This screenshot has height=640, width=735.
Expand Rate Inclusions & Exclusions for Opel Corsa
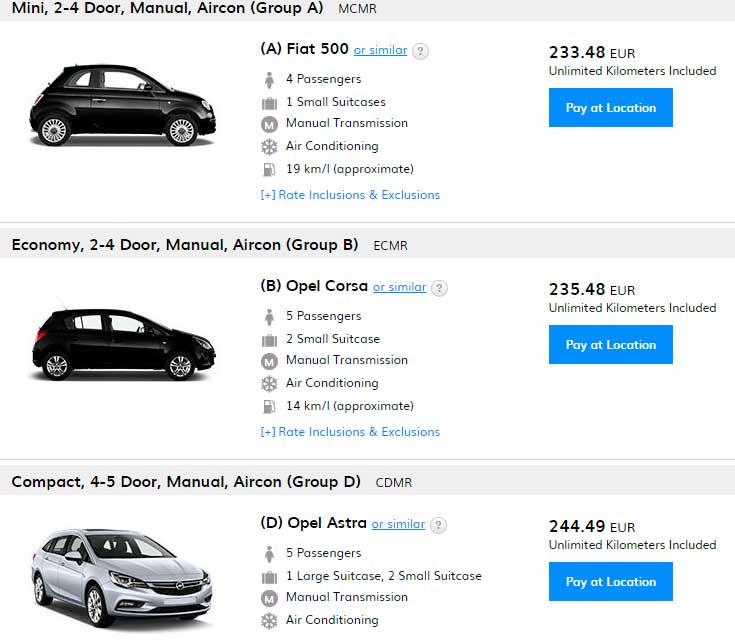pos(350,431)
